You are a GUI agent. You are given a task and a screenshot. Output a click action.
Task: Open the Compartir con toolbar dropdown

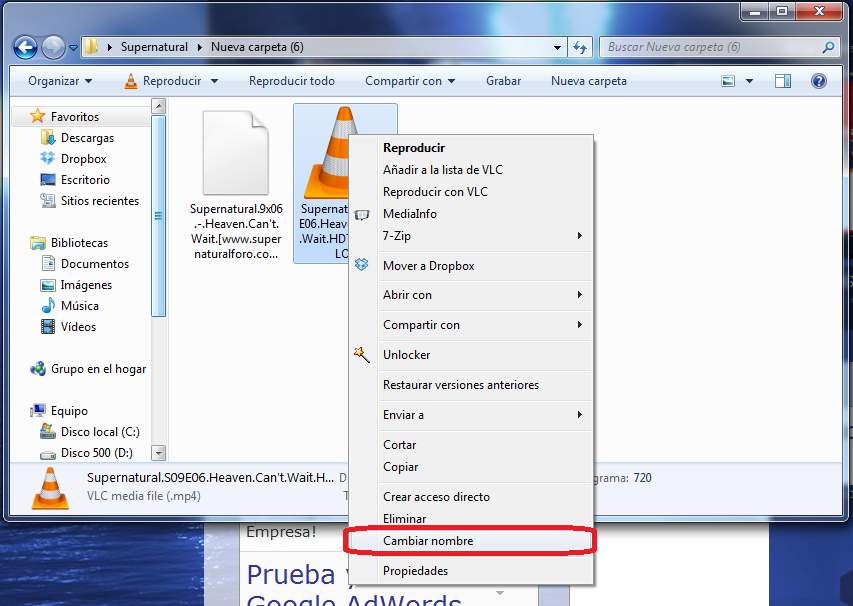tap(409, 81)
